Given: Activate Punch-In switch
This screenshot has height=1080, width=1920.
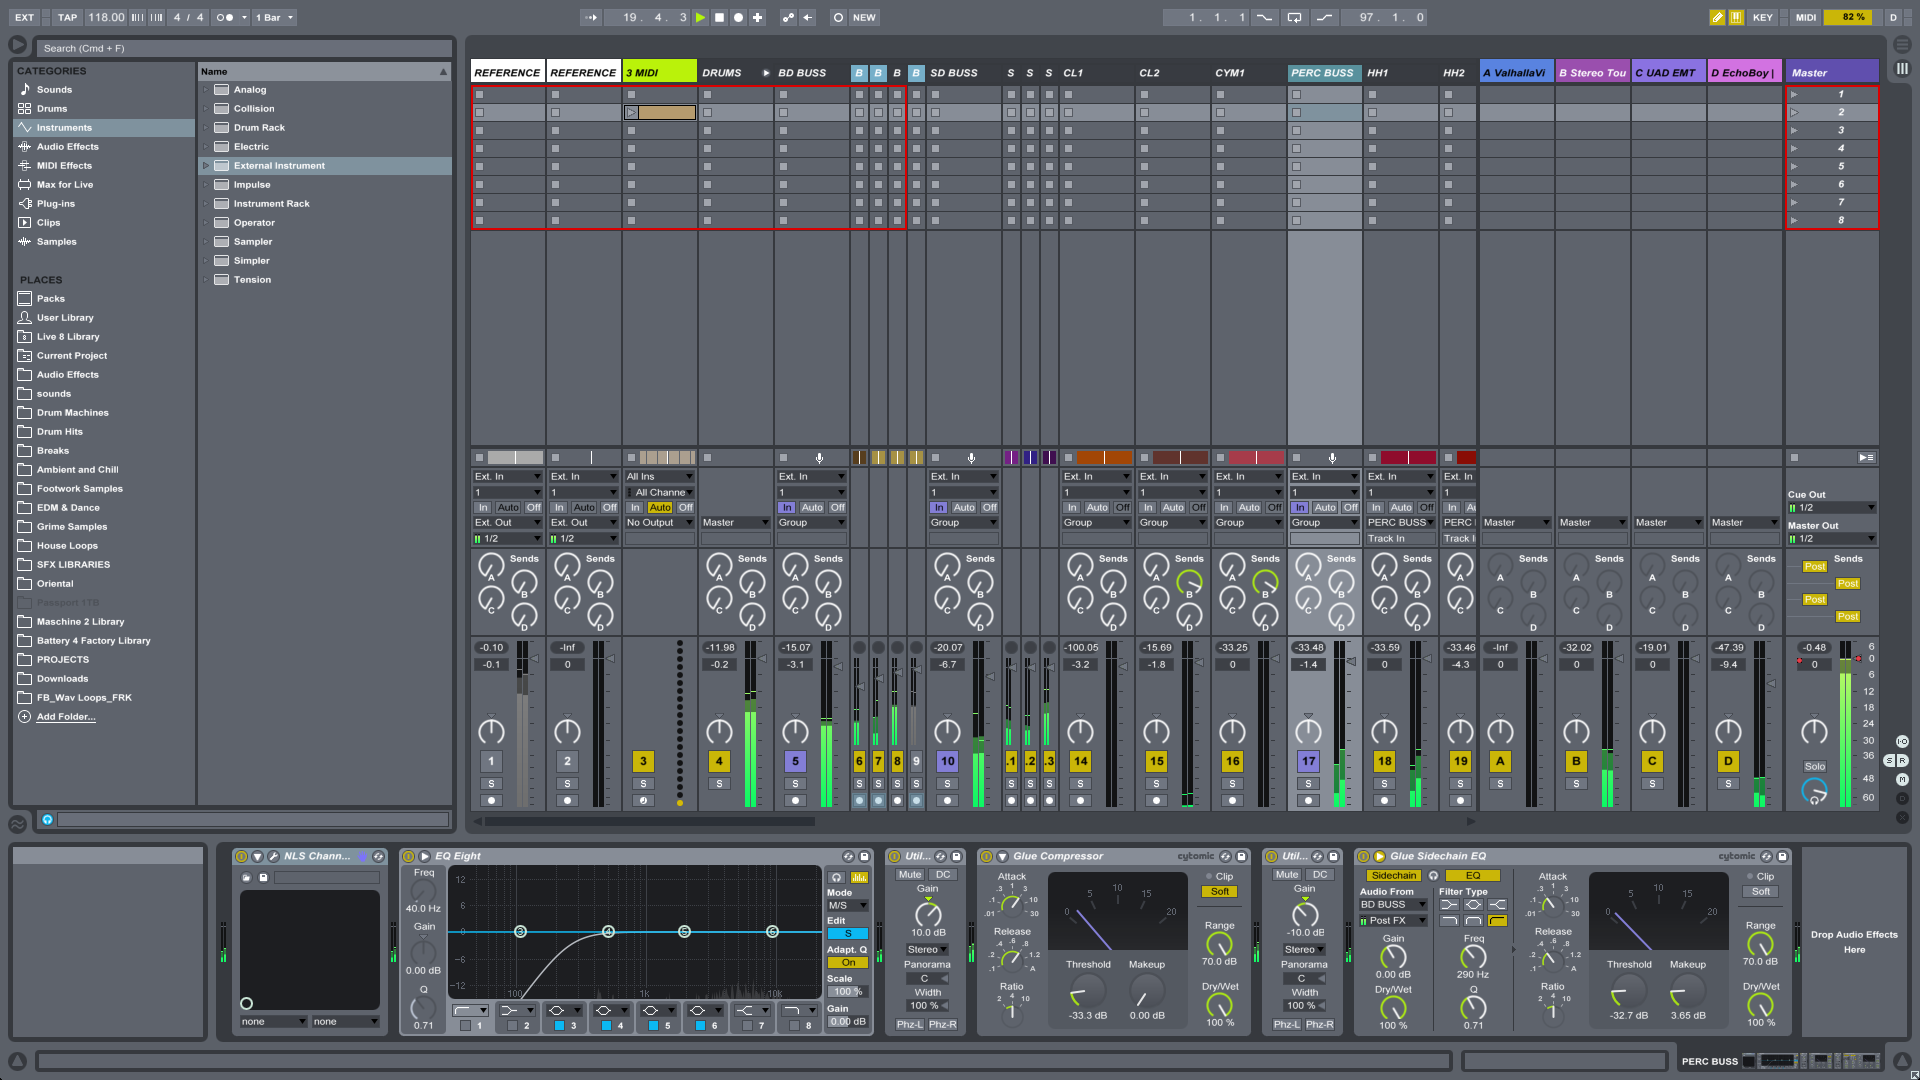Looking at the screenshot, I should pos(1265,17).
